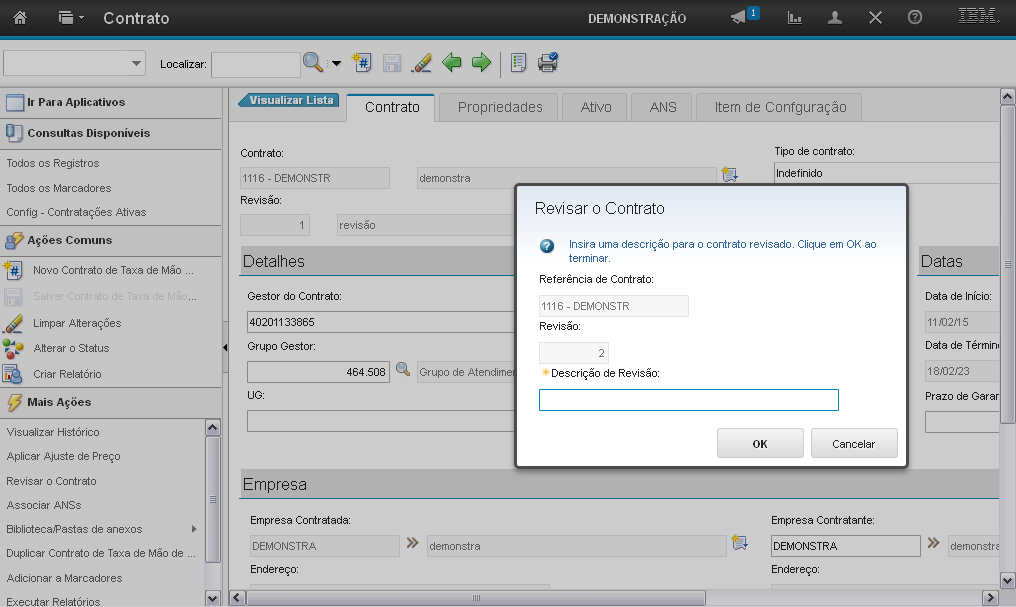Select Adicionar a Marcadores action

[64, 578]
